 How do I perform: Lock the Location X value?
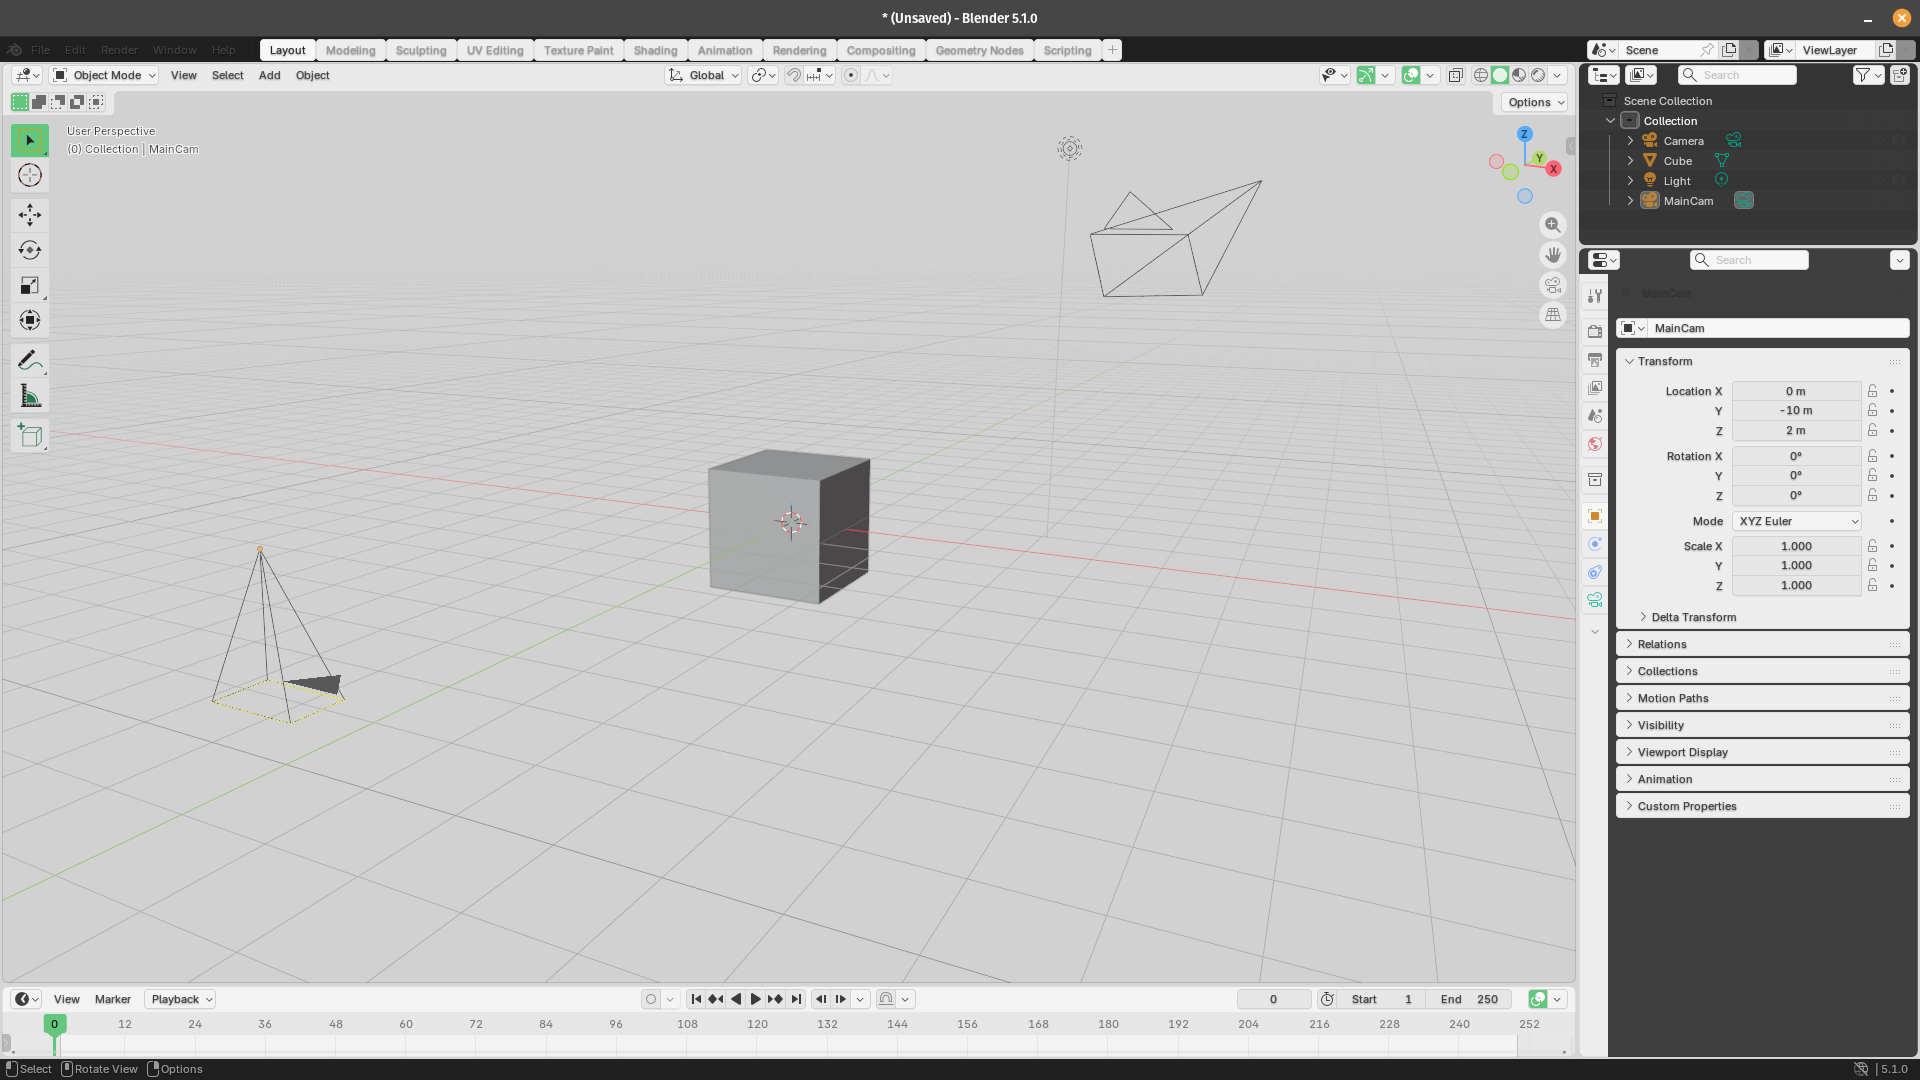[1872, 391]
